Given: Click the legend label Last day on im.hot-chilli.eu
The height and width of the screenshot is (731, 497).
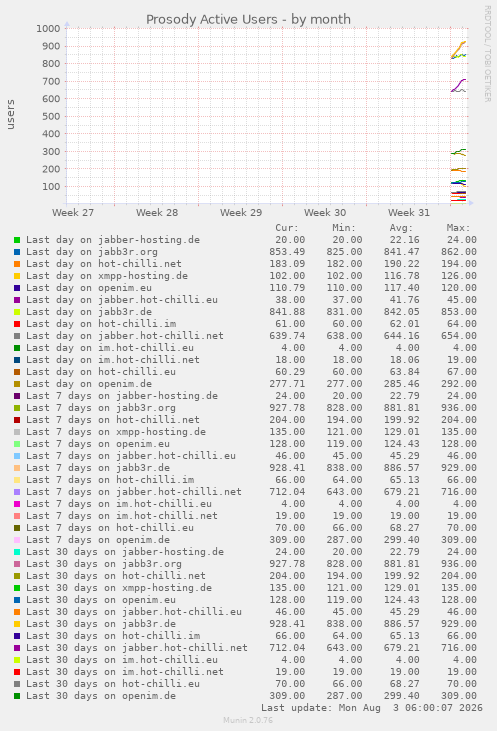Looking at the screenshot, I should click(x=110, y=348).
